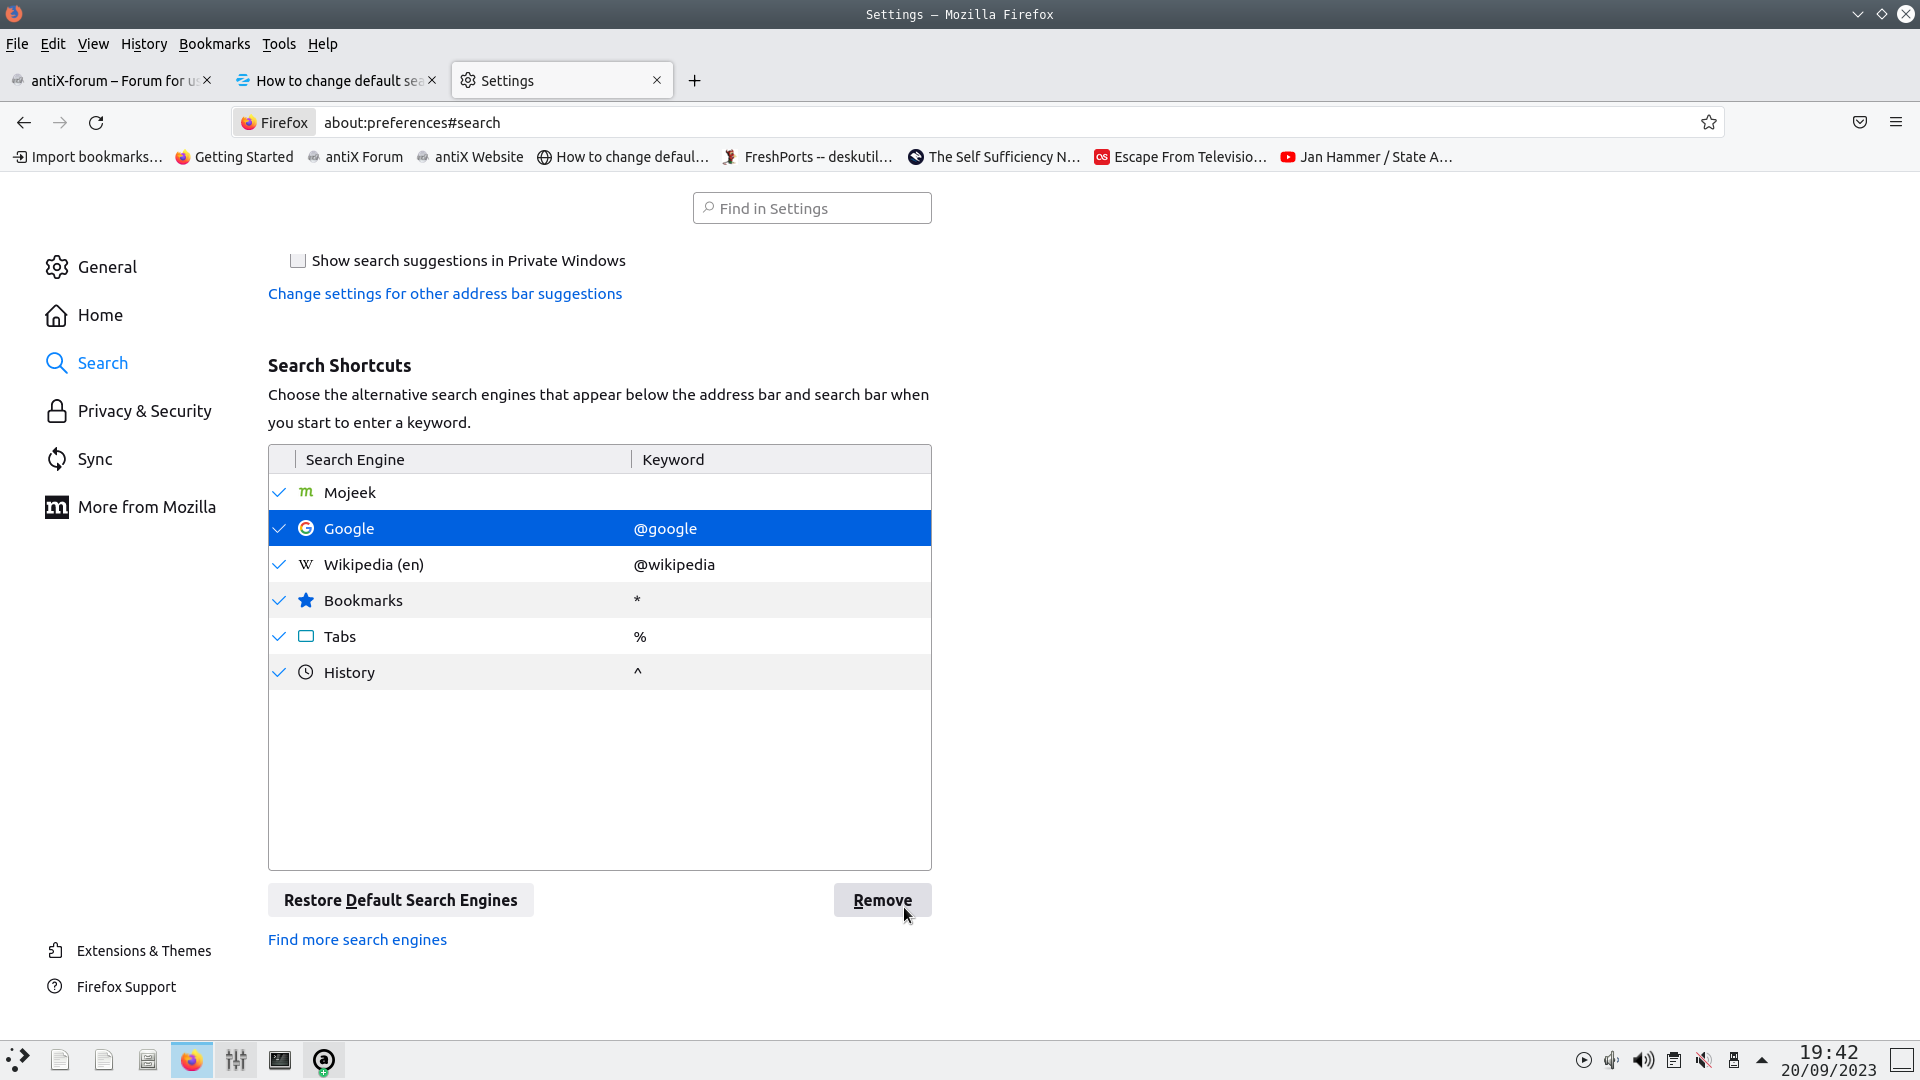Click the Import bookmarks toolbar item
This screenshot has height=1080, width=1920.
[x=88, y=157]
